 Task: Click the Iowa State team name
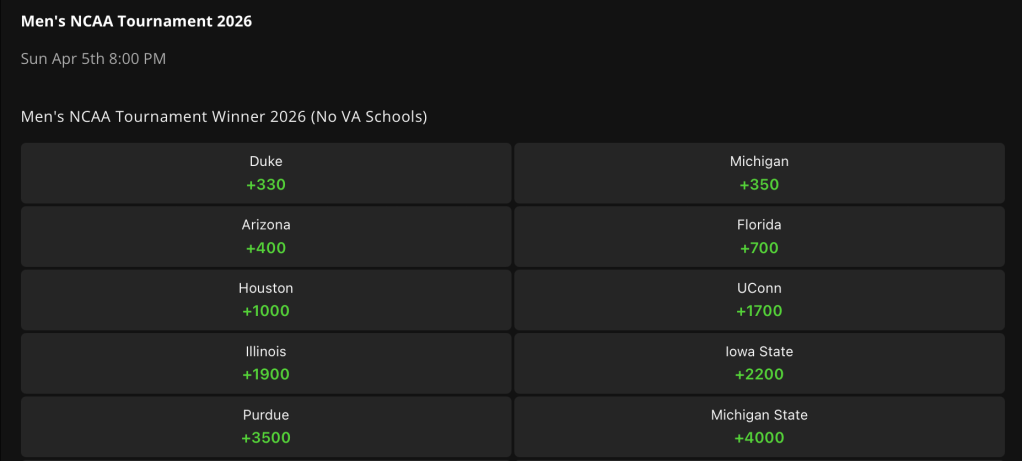759,351
